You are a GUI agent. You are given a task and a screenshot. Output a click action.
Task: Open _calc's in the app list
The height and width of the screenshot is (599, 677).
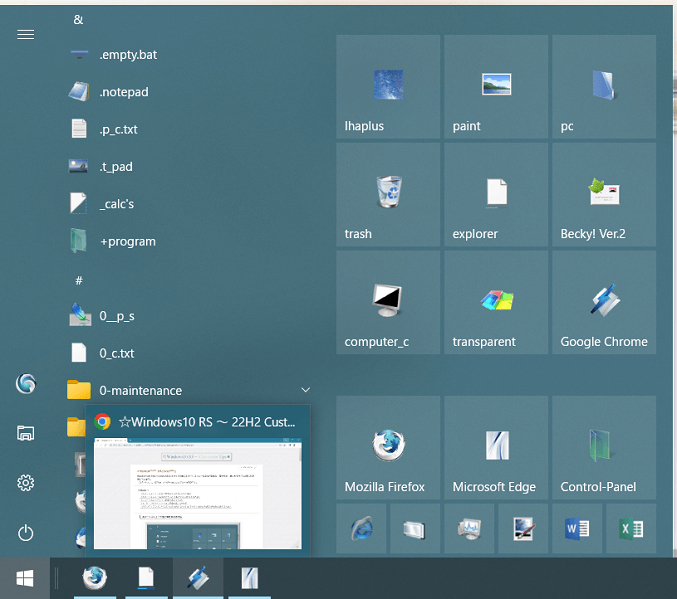tap(190, 204)
